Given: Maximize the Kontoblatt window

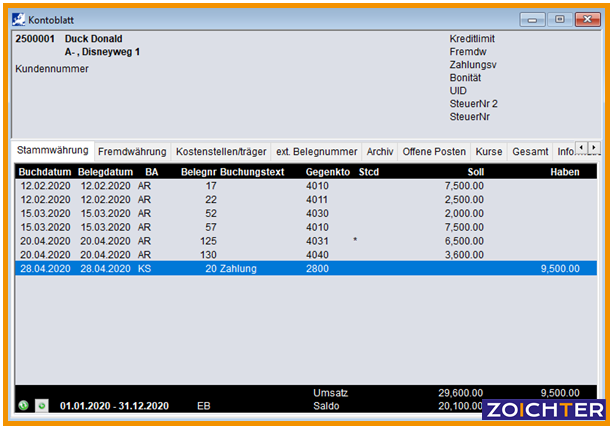Looking at the screenshot, I should pyautogui.click(x=559, y=18).
